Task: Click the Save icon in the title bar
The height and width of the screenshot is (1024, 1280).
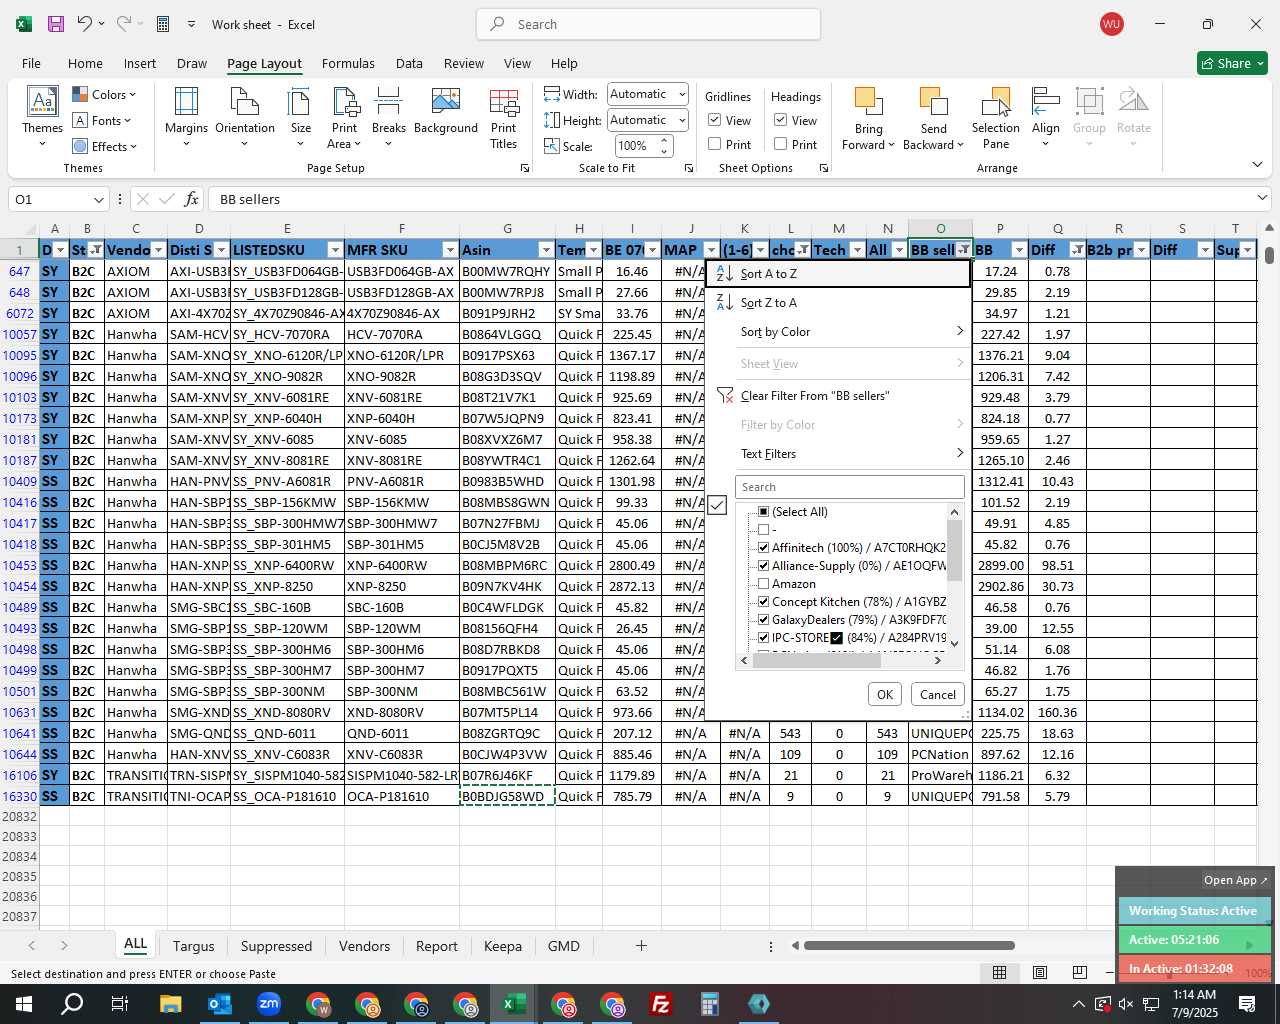Action: 56,24
